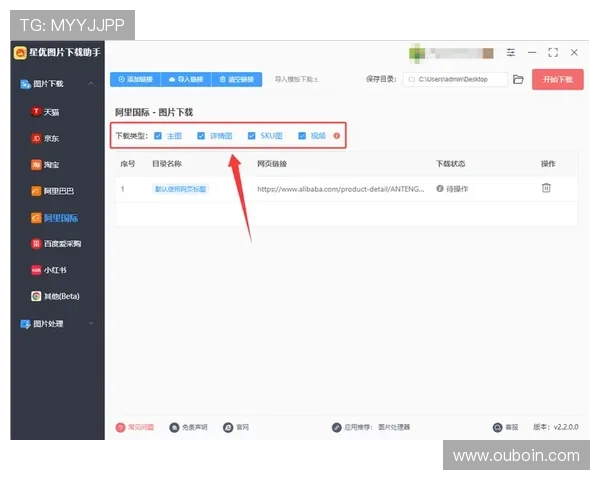Screen dimensions: 600x480
Task: Click the version v2.2.0.0 text
Action: pyautogui.click(x=556, y=427)
